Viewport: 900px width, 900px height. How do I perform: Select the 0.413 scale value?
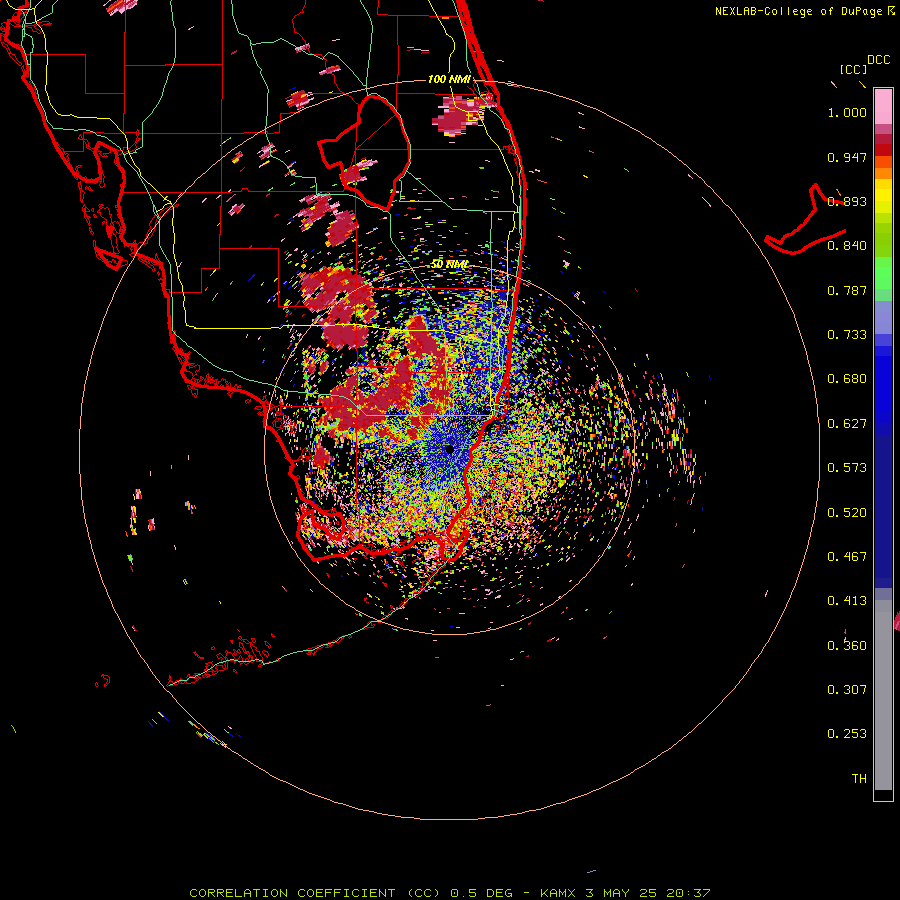tap(847, 601)
